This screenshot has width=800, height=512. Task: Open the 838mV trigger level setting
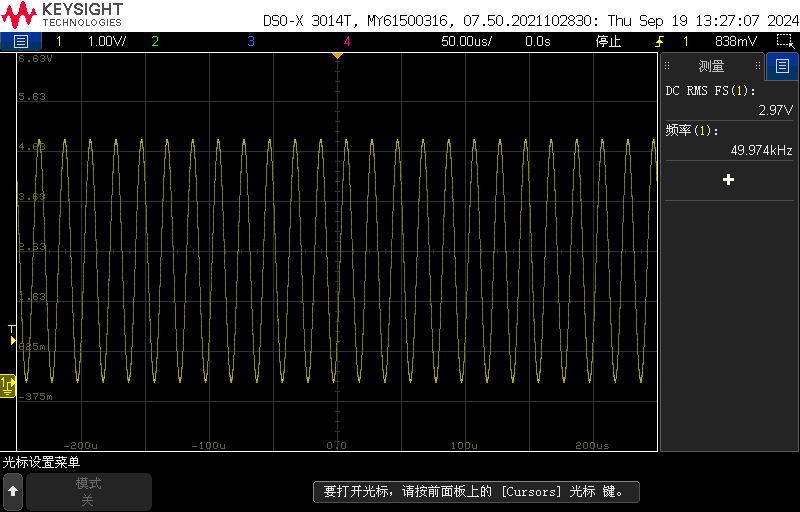[736, 41]
